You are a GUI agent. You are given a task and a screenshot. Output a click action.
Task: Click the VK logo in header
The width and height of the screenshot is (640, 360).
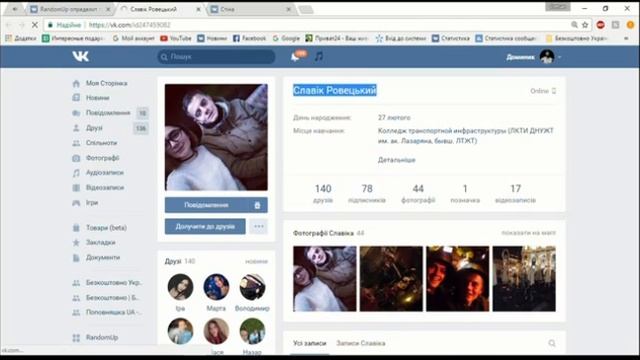pyautogui.click(x=80, y=56)
